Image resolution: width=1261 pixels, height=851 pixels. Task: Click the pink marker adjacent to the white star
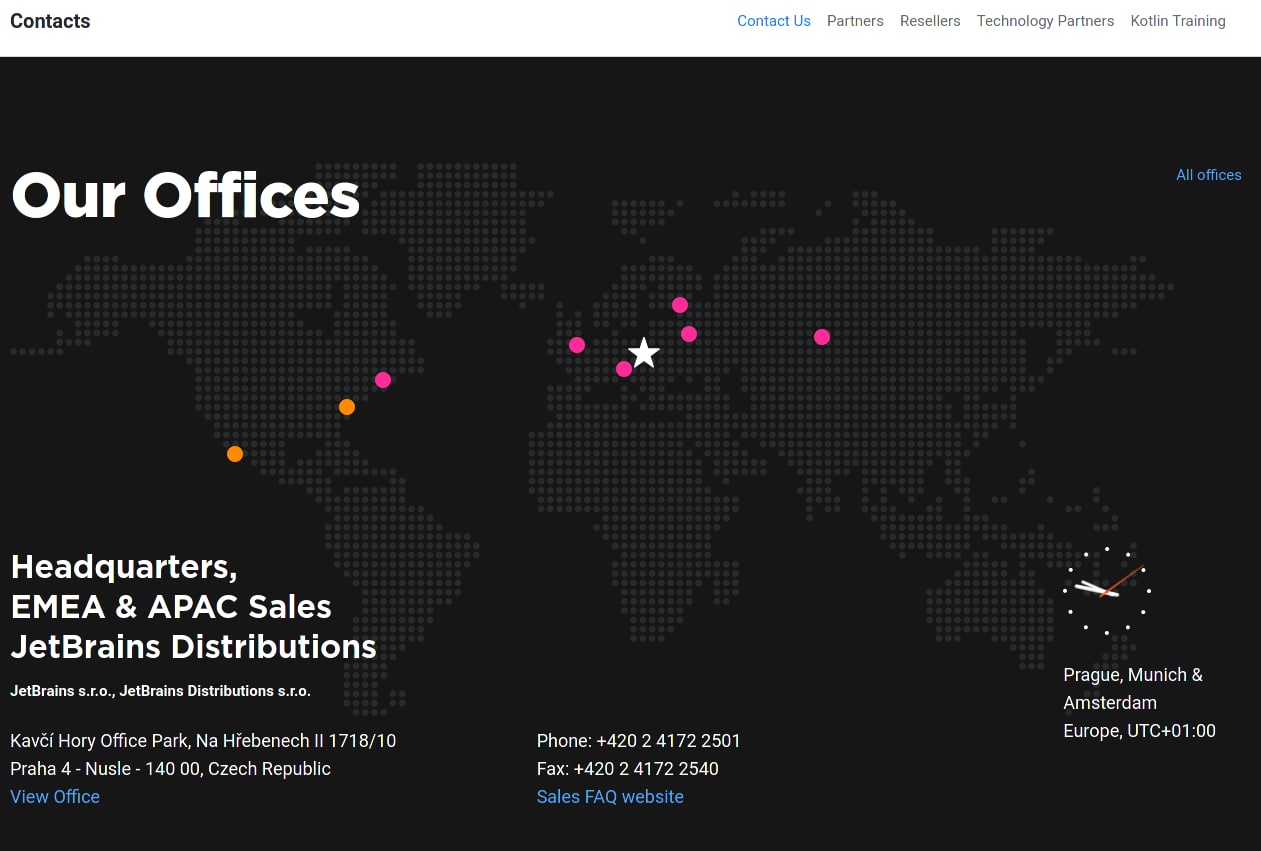point(624,369)
